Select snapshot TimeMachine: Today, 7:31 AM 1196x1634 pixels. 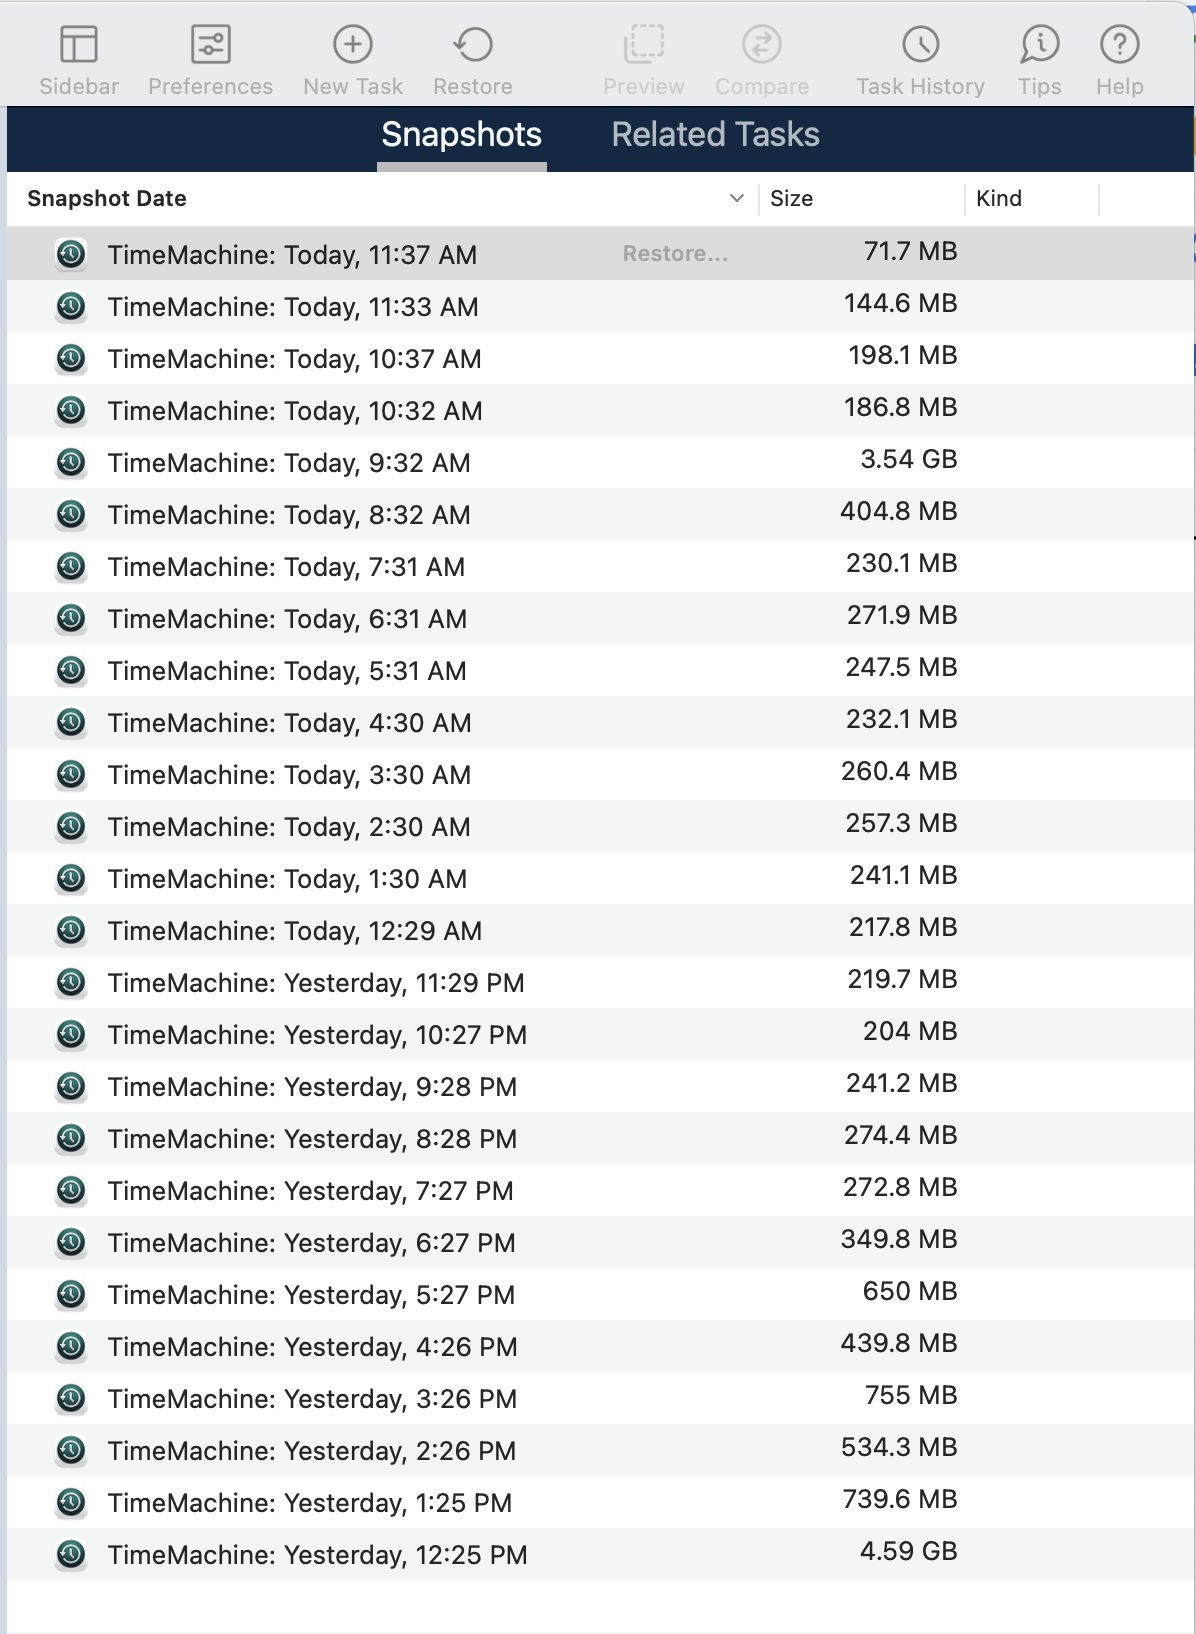(x=601, y=566)
